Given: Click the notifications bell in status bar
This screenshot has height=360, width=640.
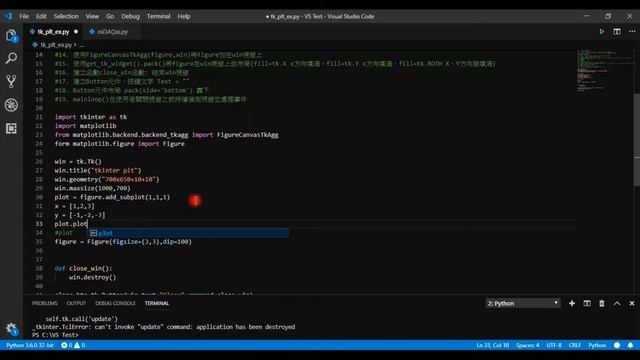Looking at the screenshot, I should pyautogui.click(x=631, y=345).
